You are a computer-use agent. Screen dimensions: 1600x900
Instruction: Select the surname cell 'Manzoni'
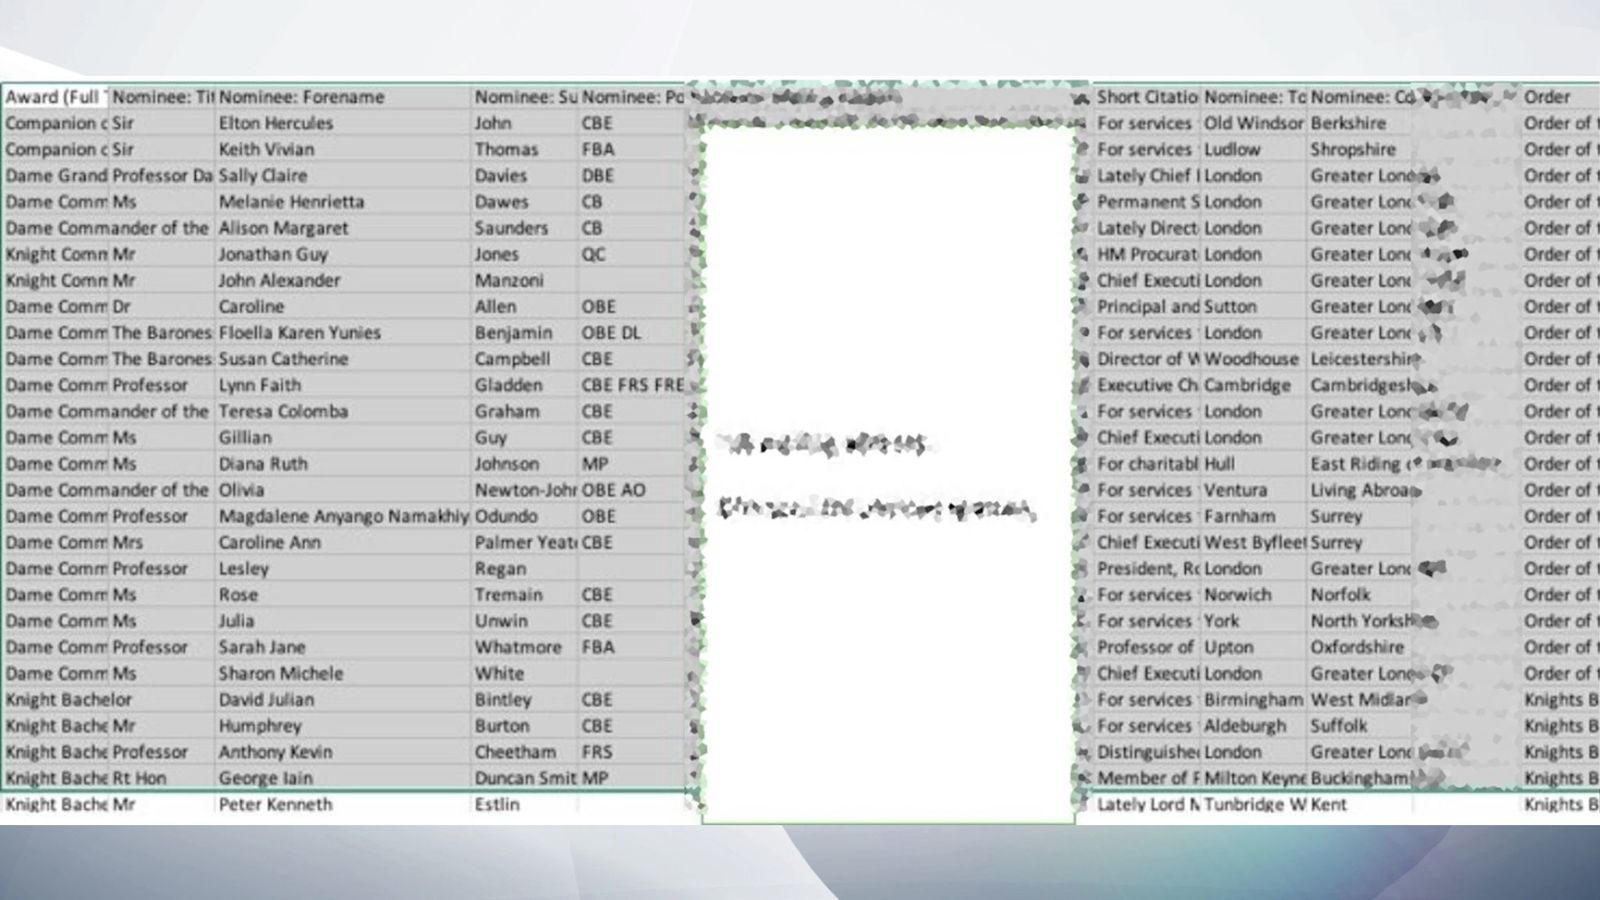coord(524,280)
